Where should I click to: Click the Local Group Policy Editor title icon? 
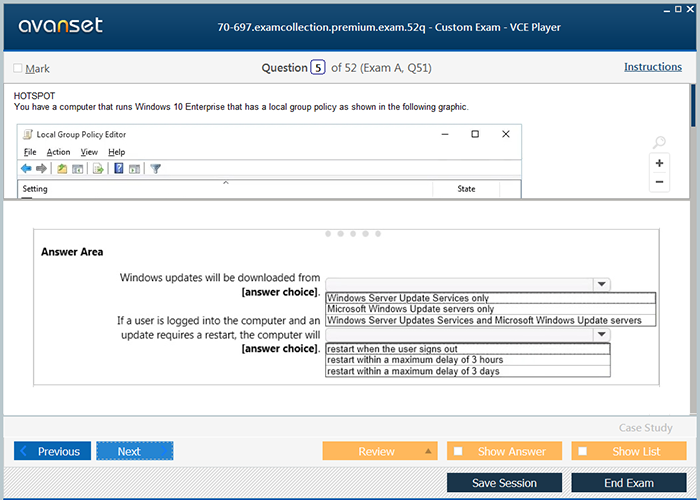(28, 134)
